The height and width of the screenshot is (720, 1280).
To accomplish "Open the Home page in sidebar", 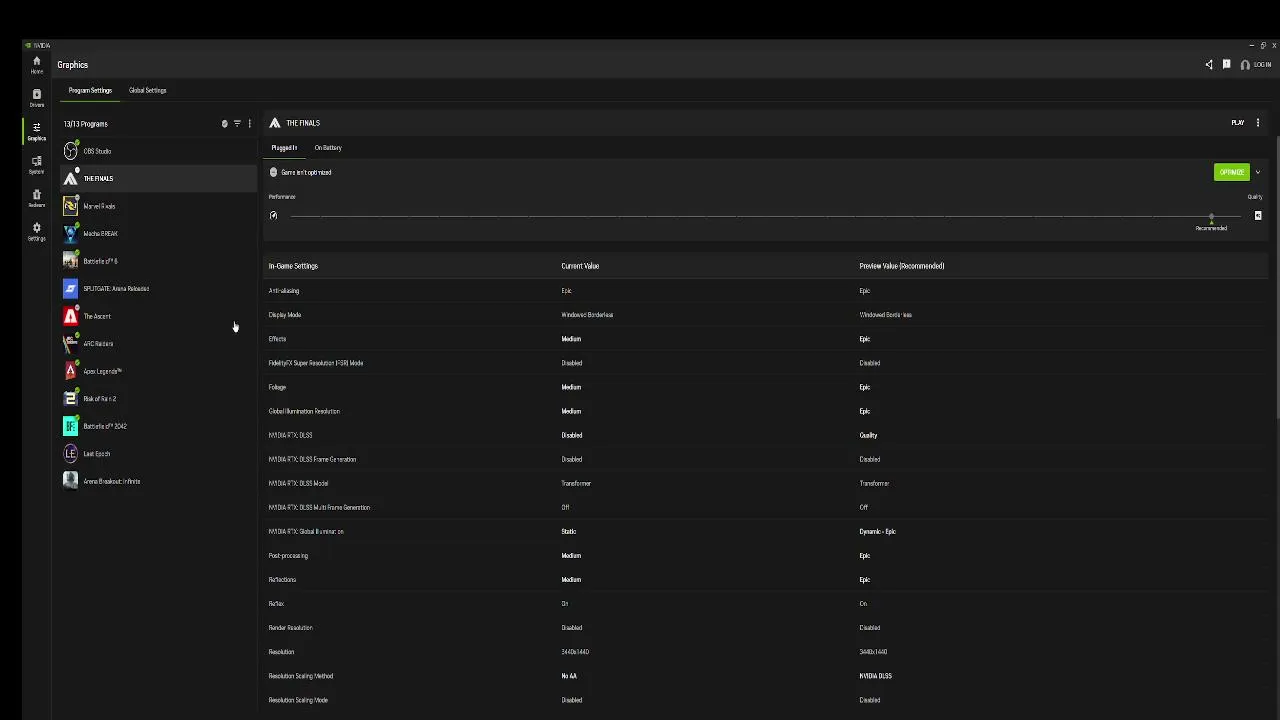I will coord(37,64).
